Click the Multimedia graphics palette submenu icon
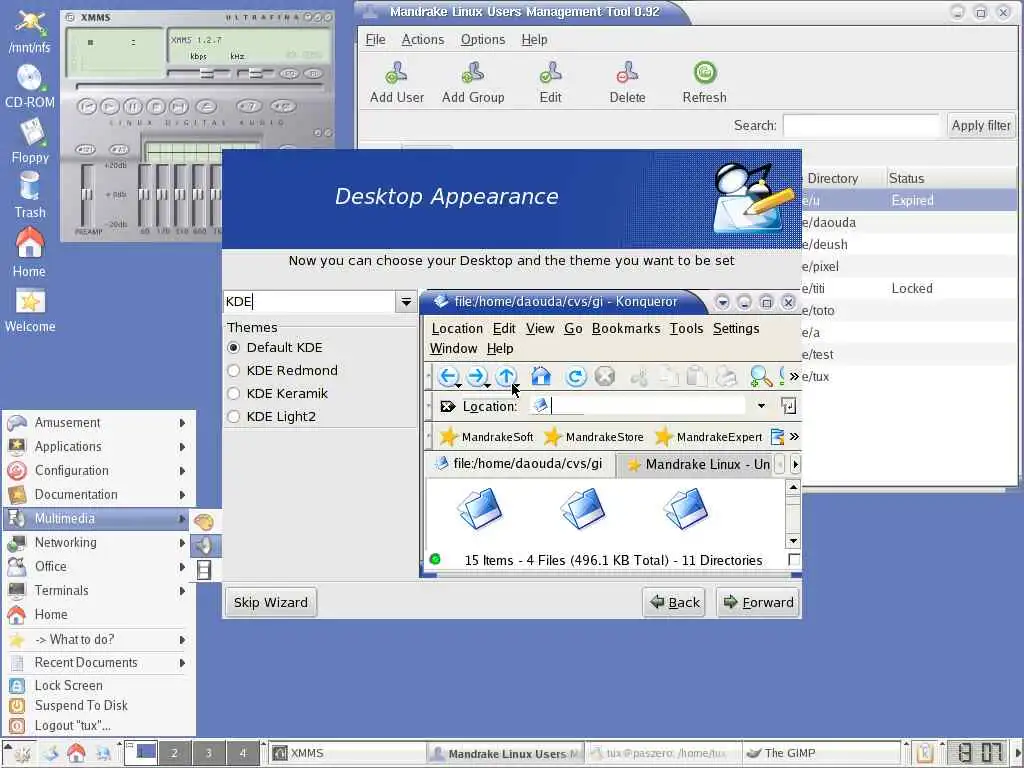Screen dimensions: 1024x768 click(x=204, y=522)
